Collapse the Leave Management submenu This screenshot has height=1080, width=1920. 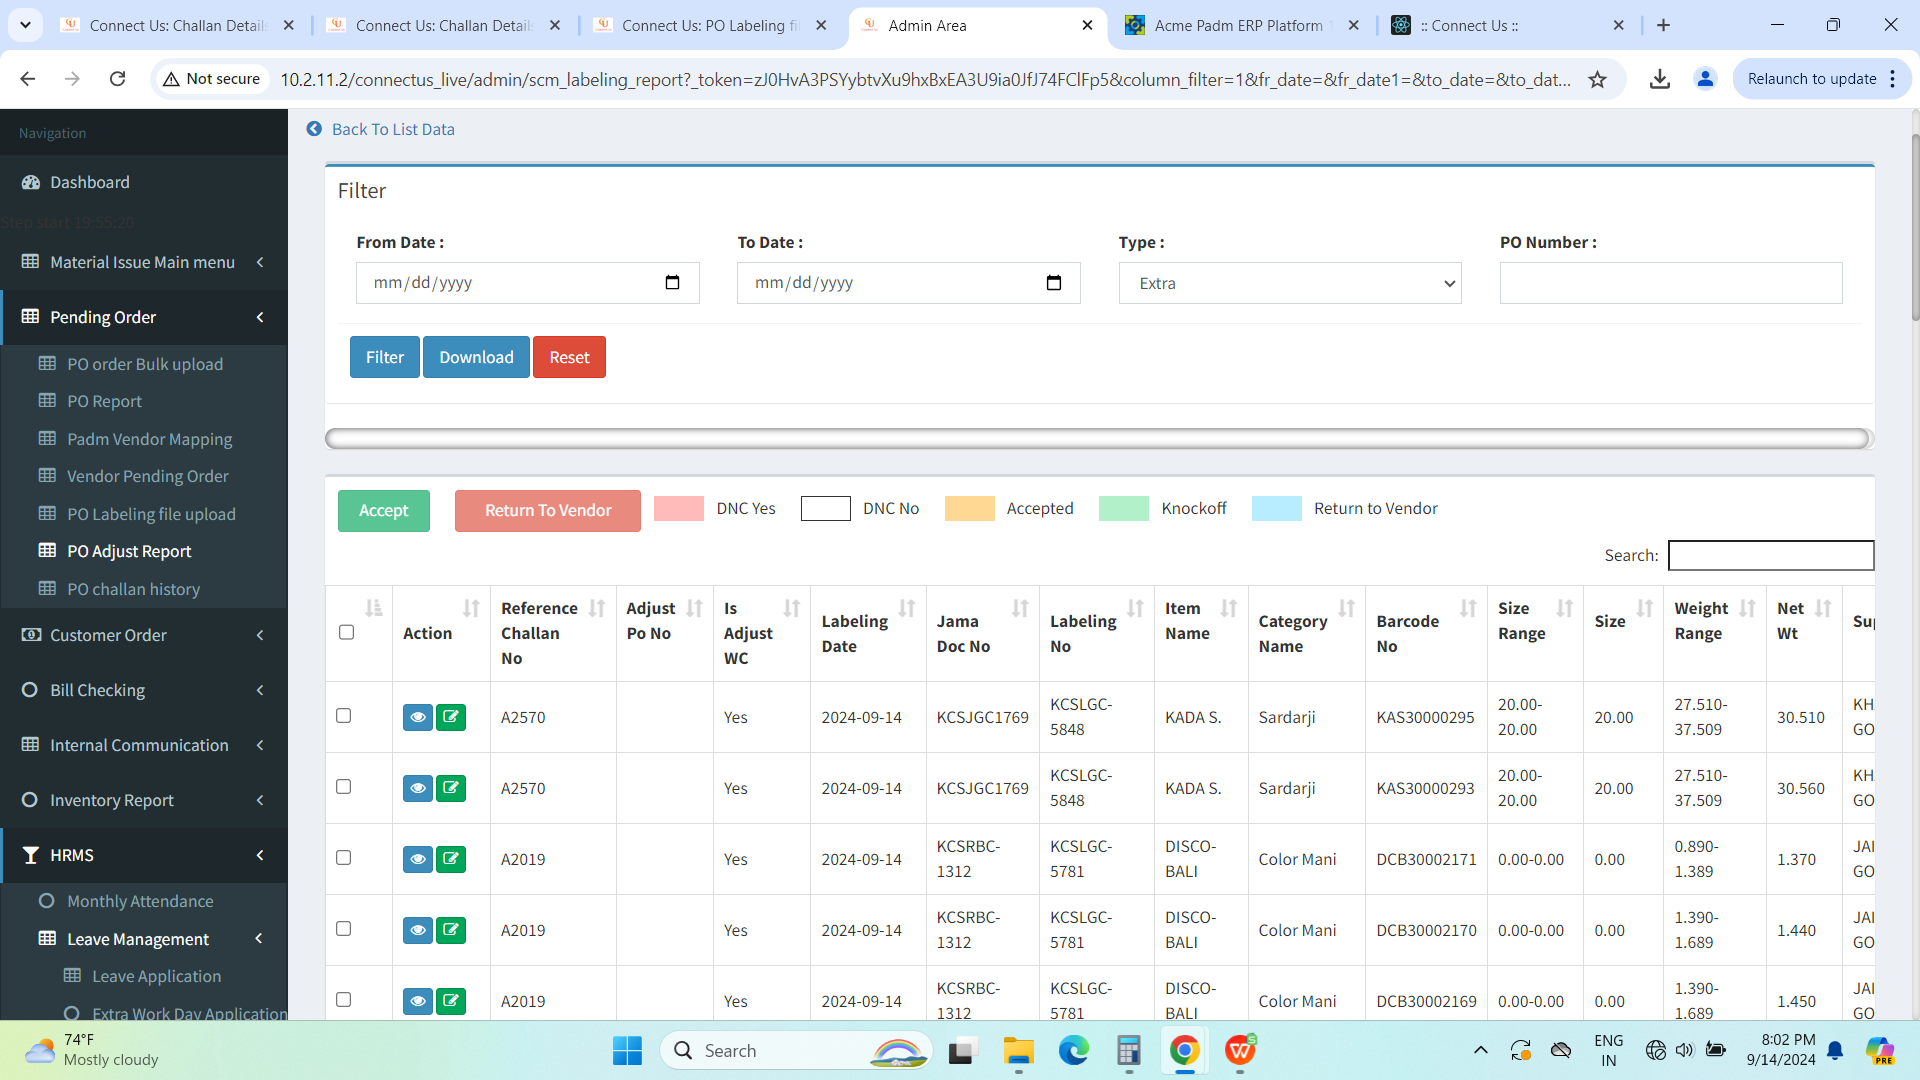144,939
